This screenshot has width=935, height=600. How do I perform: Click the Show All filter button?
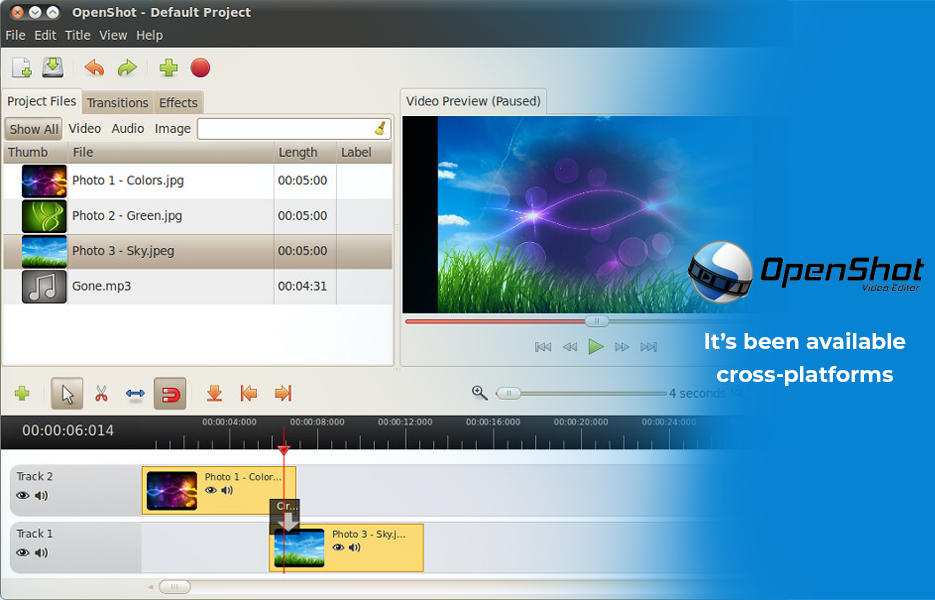pos(34,129)
